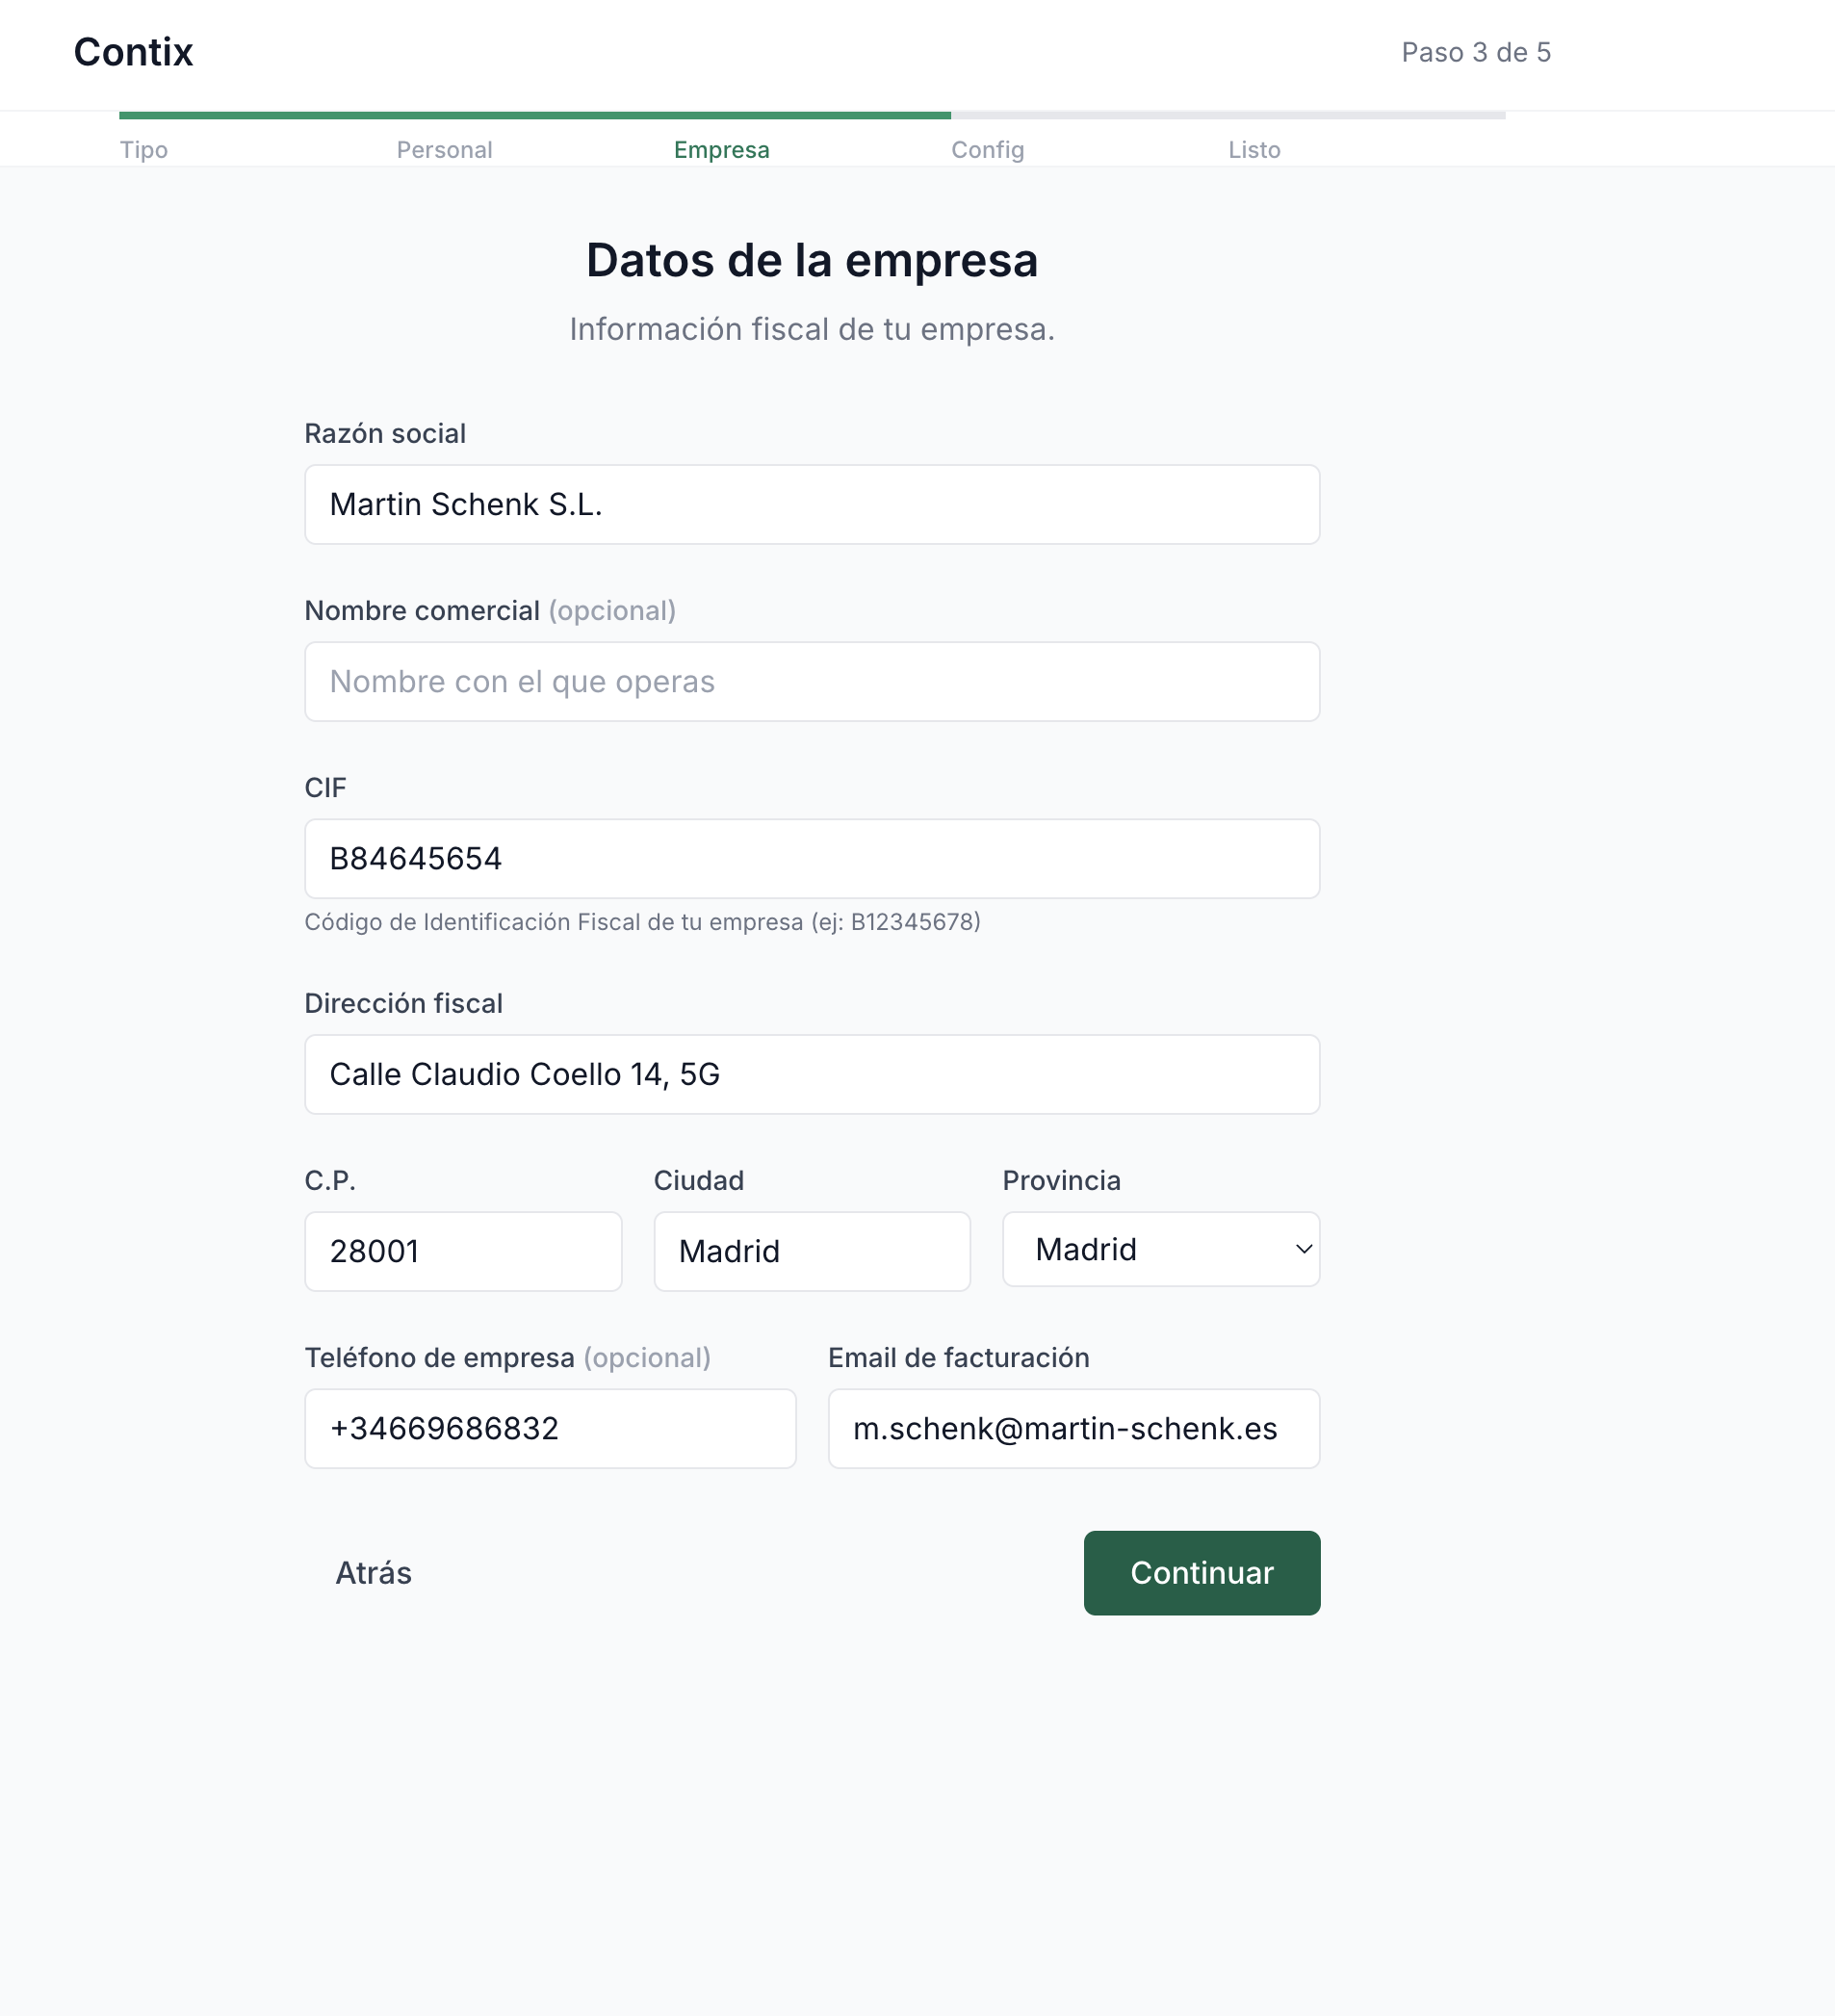Click the Dirección fiscal address field
The height and width of the screenshot is (2016, 1835).
pyautogui.click(x=811, y=1074)
